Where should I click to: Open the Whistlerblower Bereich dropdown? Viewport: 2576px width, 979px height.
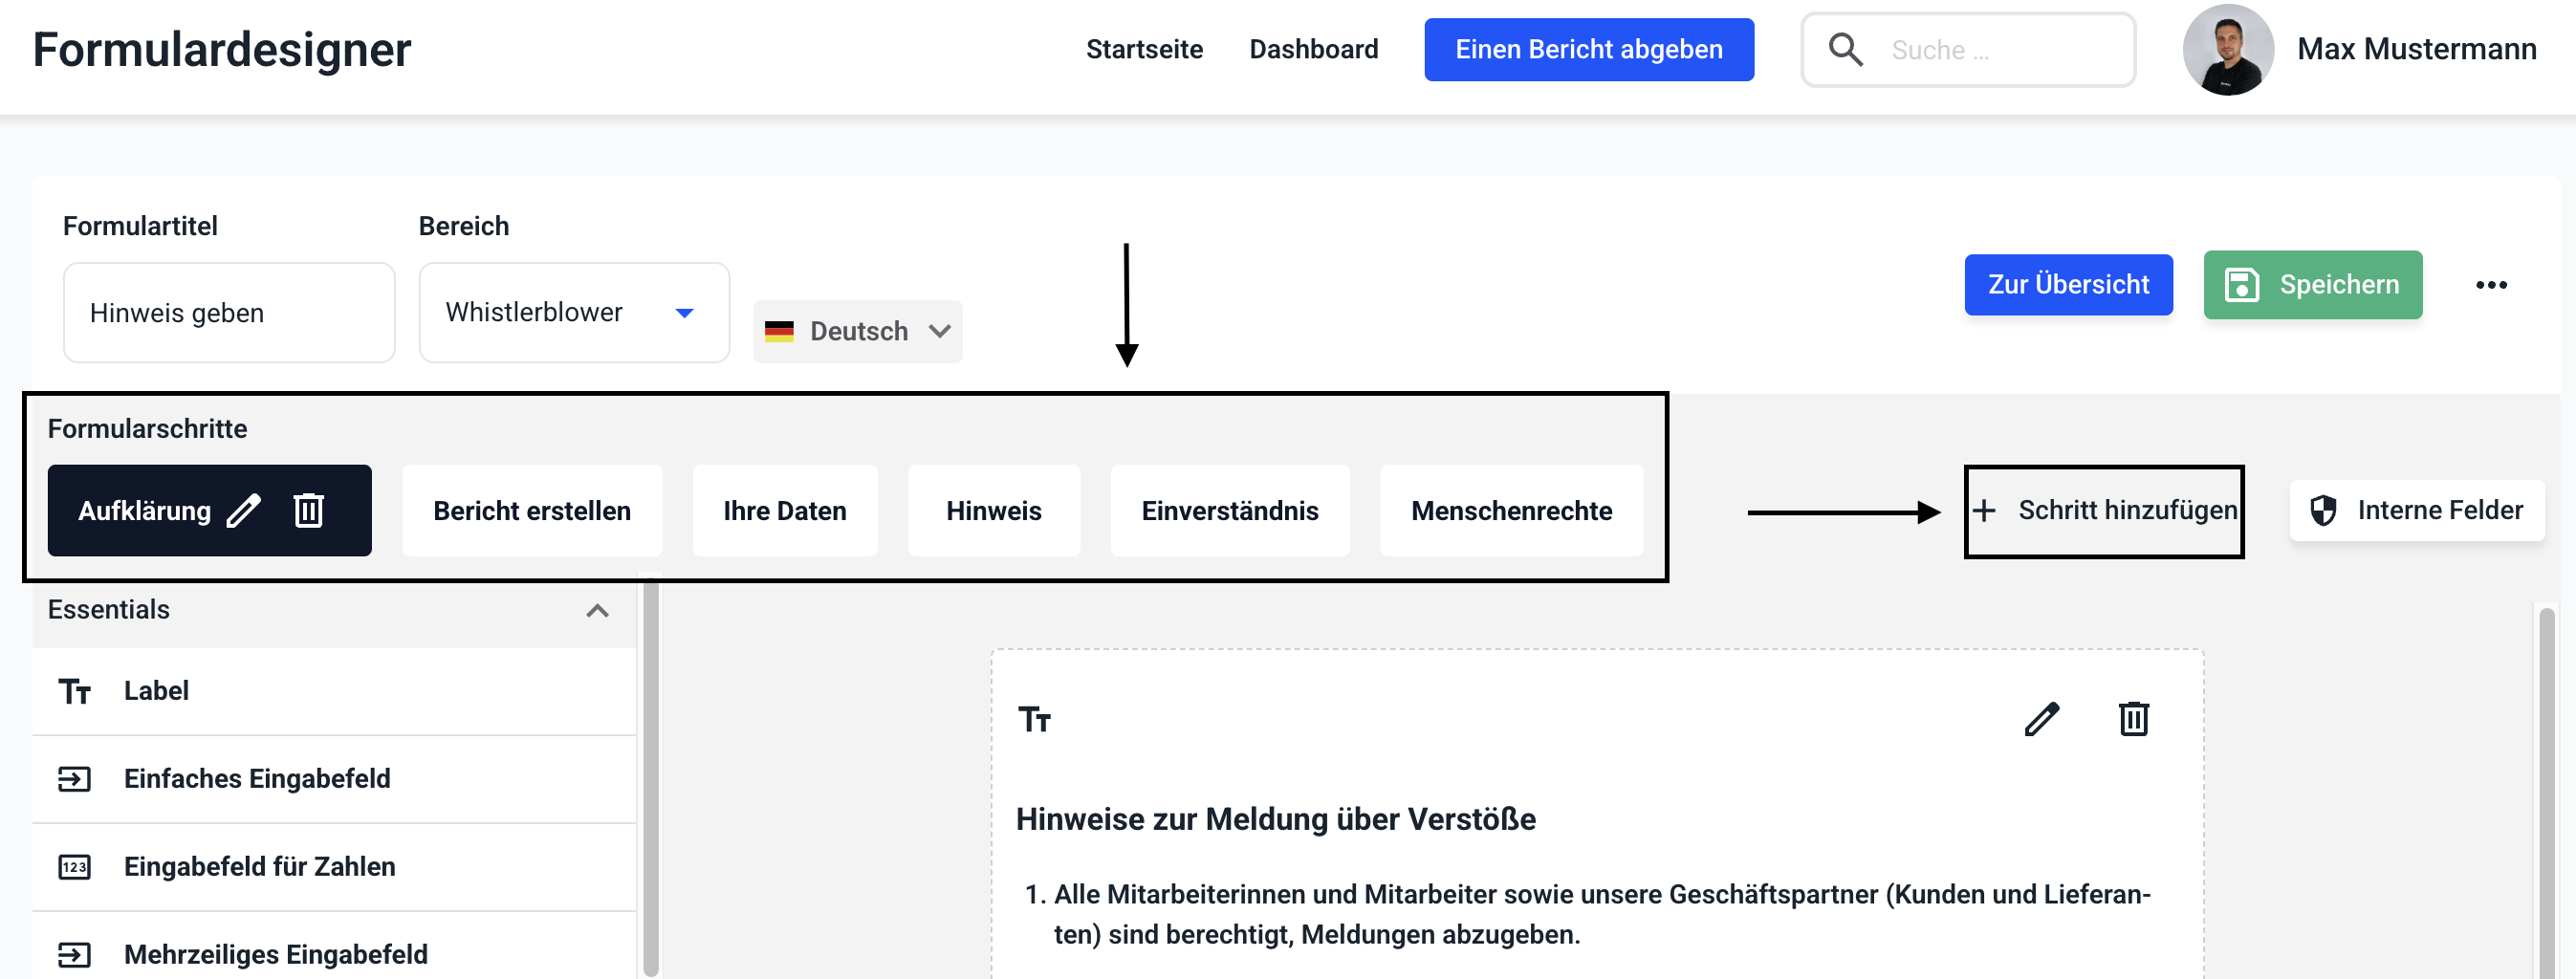pos(573,313)
